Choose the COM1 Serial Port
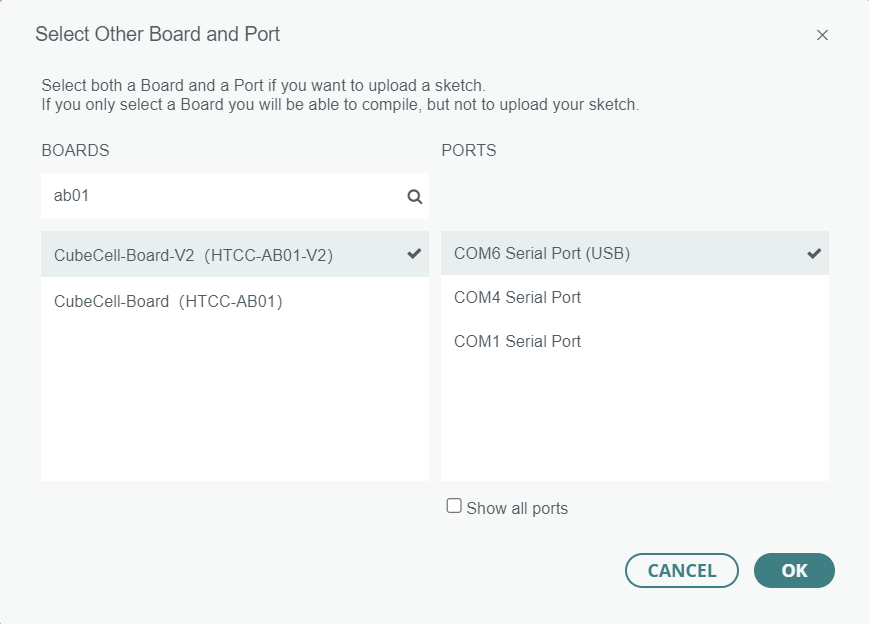The width and height of the screenshot is (869, 624). coord(517,341)
